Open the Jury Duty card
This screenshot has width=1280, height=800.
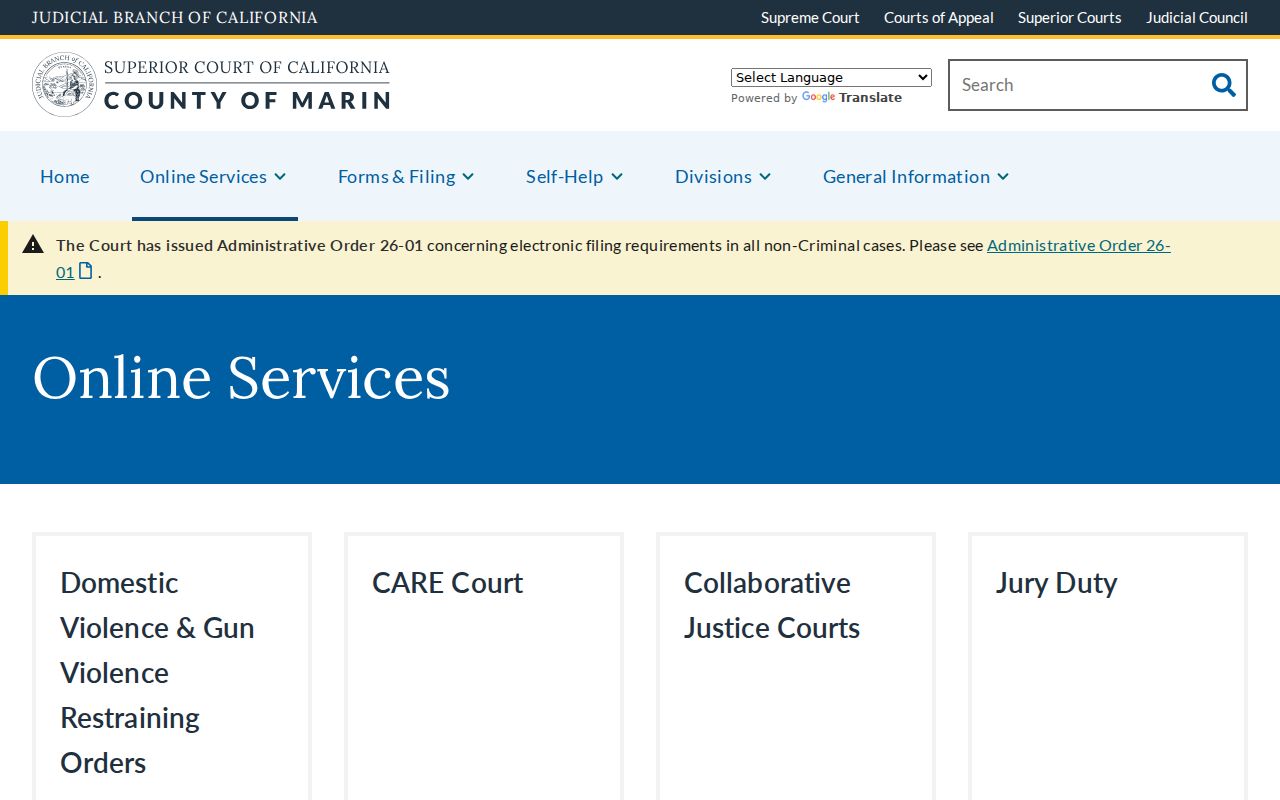click(x=1108, y=667)
